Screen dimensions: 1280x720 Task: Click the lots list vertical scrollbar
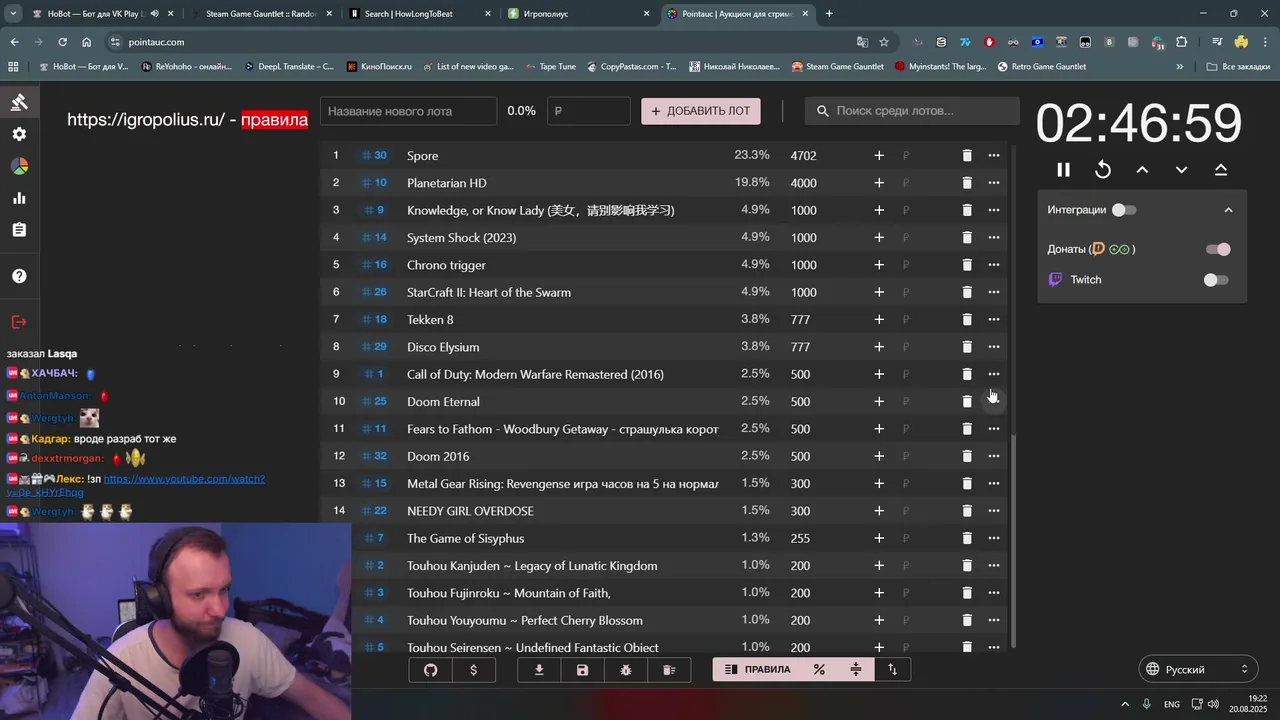1014,540
